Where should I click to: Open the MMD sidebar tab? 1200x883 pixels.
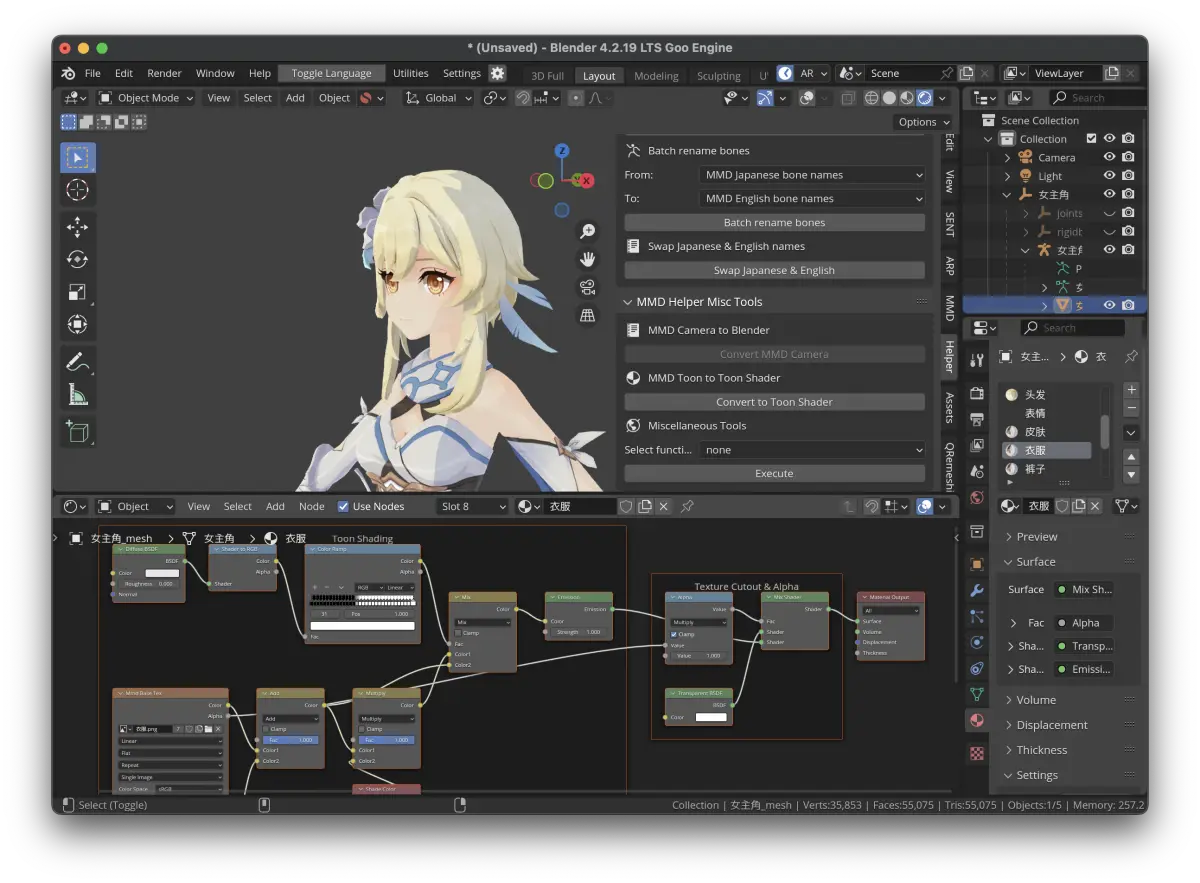tap(949, 308)
